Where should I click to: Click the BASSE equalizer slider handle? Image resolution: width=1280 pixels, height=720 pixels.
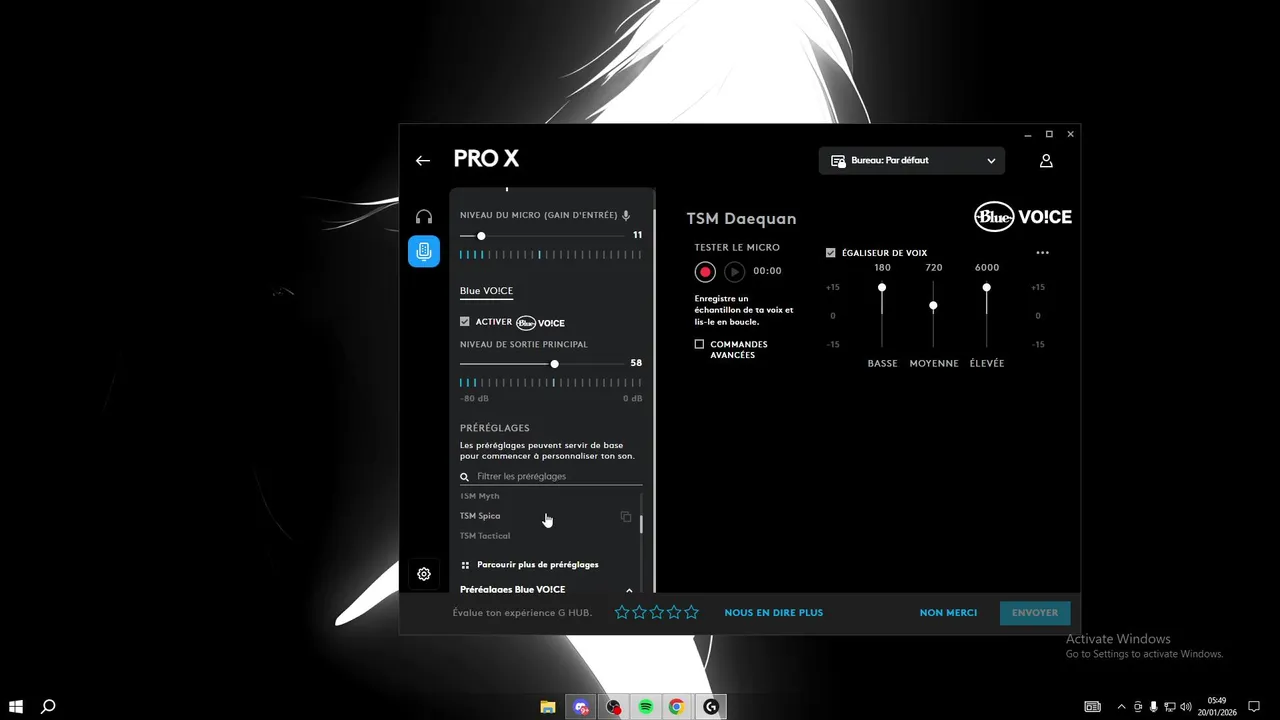pos(882,288)
